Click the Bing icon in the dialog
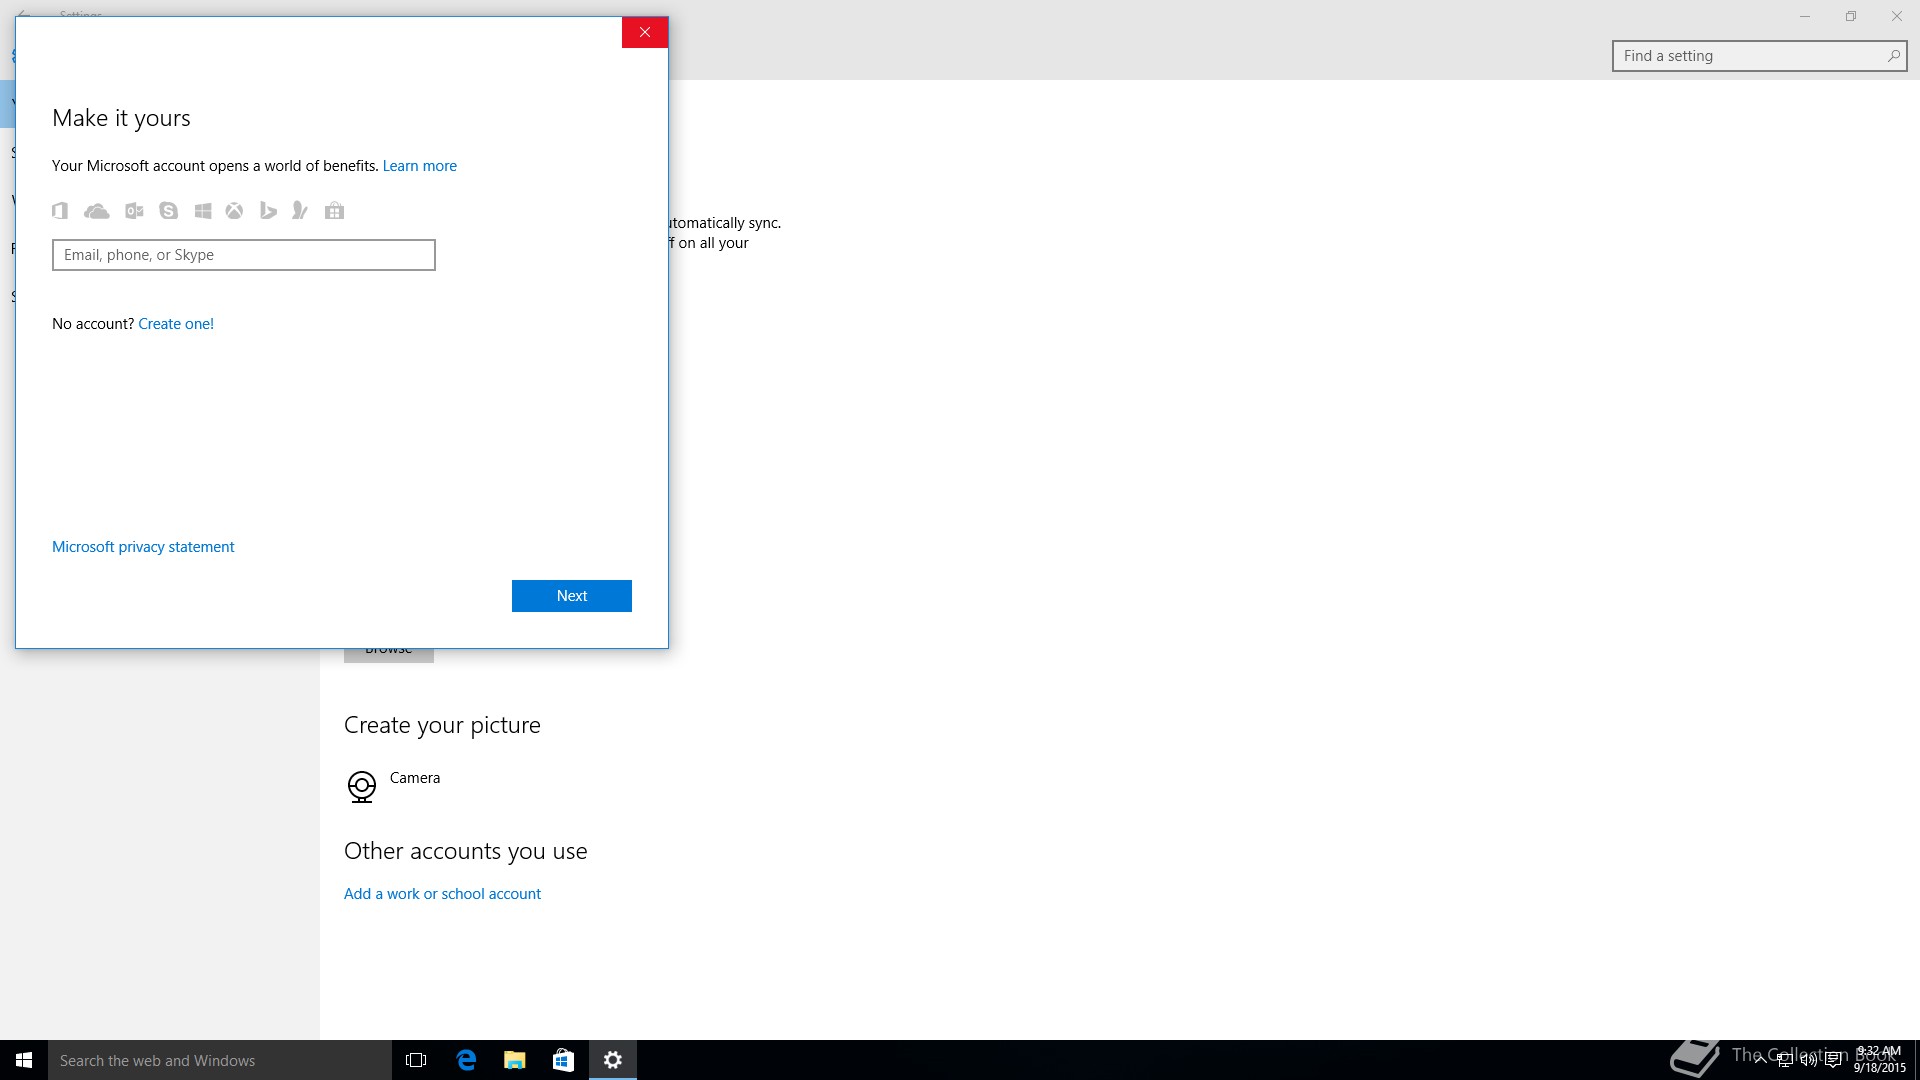Image resolution: width=1920 pixels, height=1080 pixels. [x=268, y=210]
